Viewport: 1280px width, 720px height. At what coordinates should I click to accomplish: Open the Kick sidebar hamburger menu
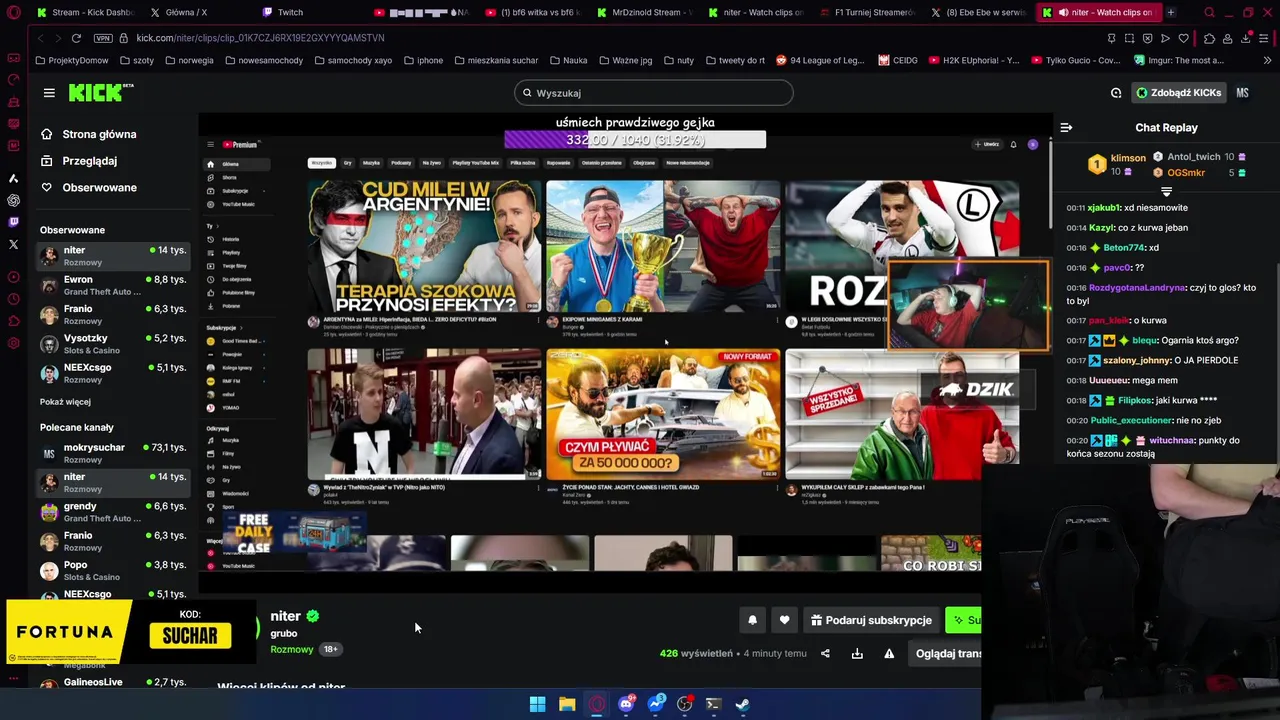(x=49, y=93)
